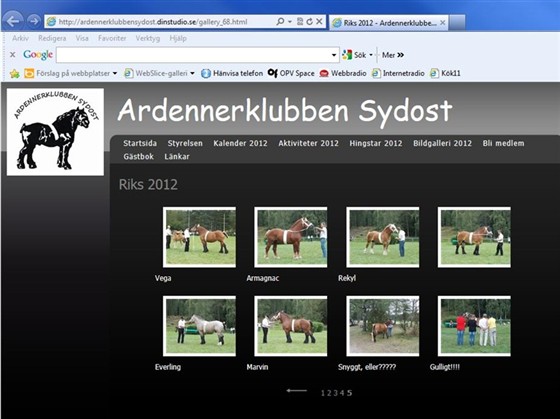The width and height of the screenshot is (560, 419).
Task: Click the Bli medlem link
Action: point(504,143)
